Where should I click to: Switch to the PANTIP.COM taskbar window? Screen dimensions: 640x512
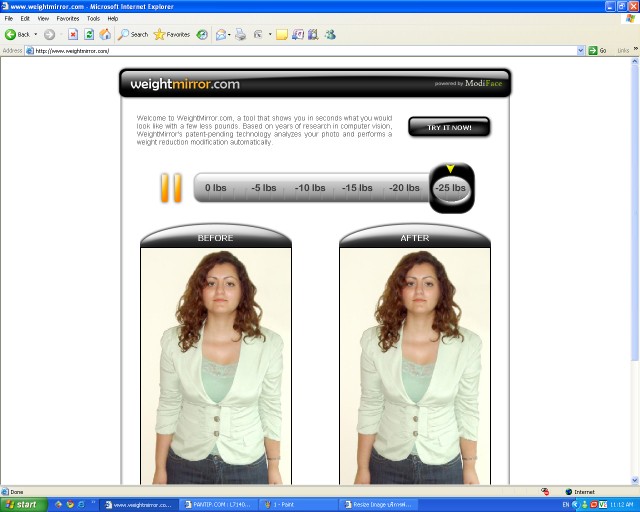pos(219,505)
